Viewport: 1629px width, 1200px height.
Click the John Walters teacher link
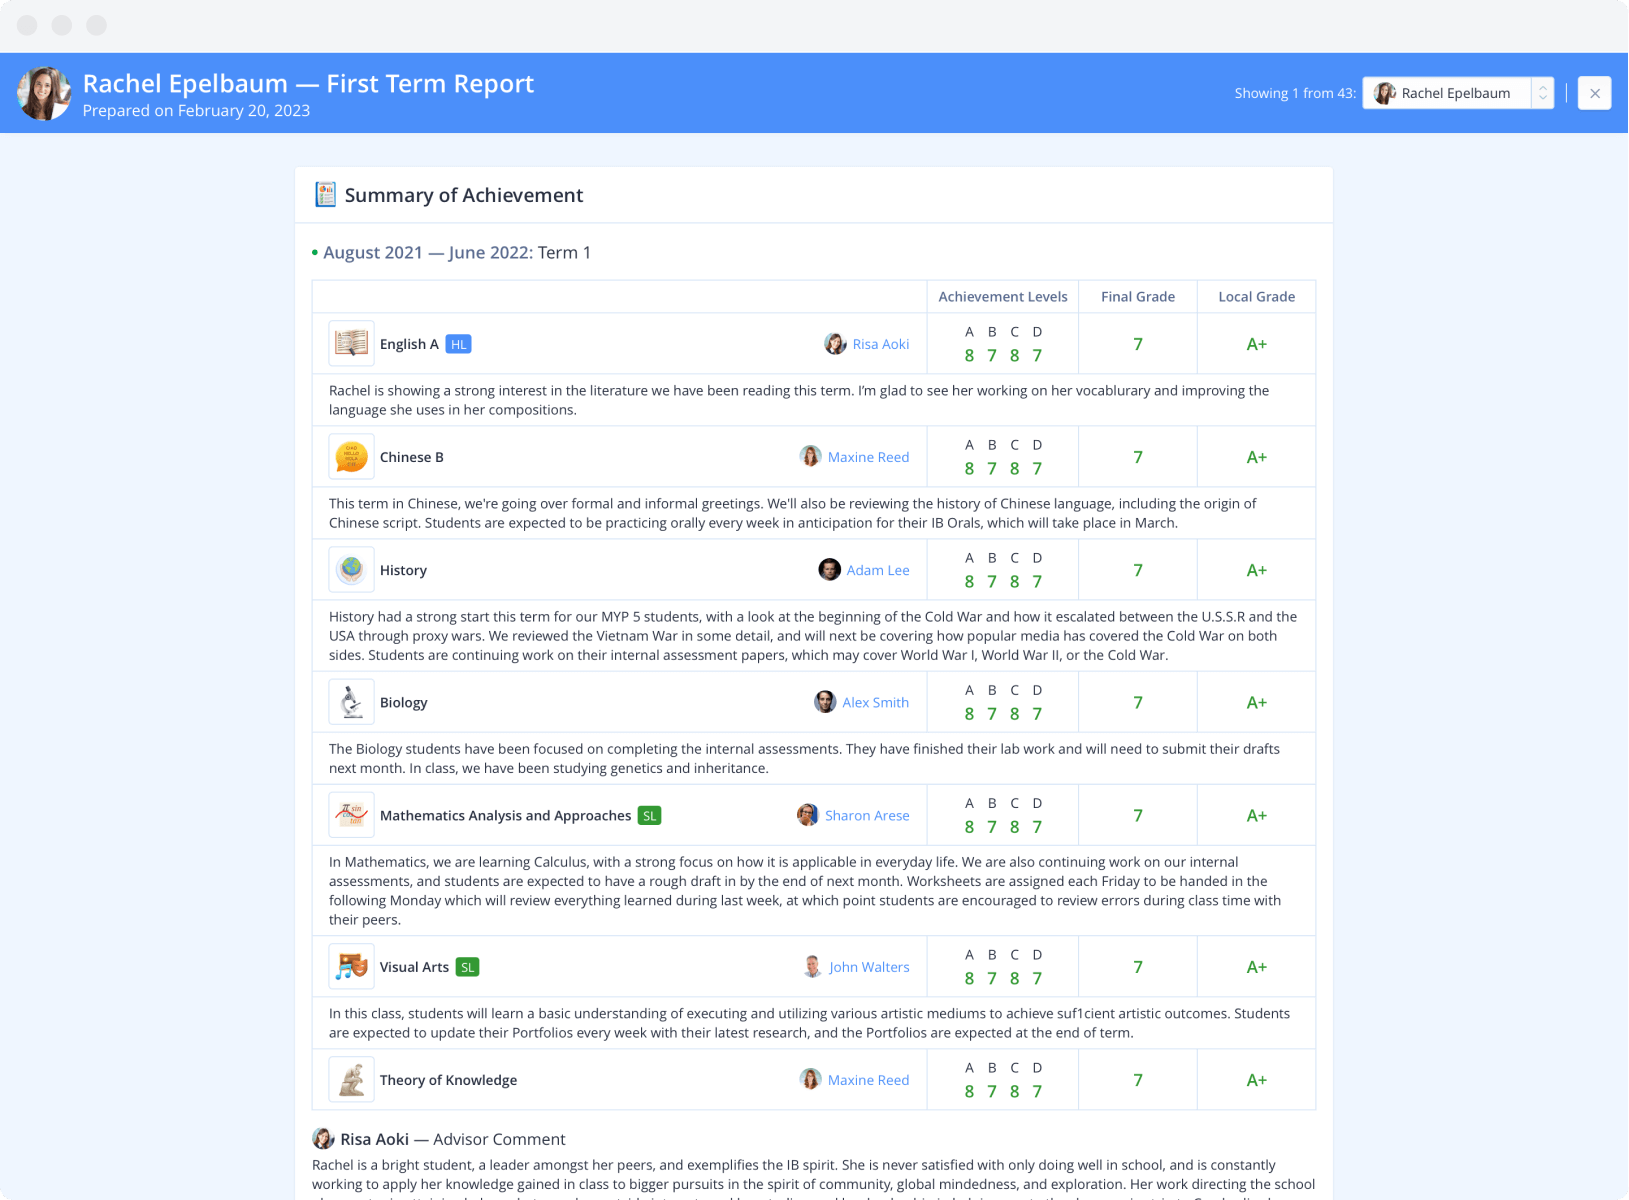[868, 967]
